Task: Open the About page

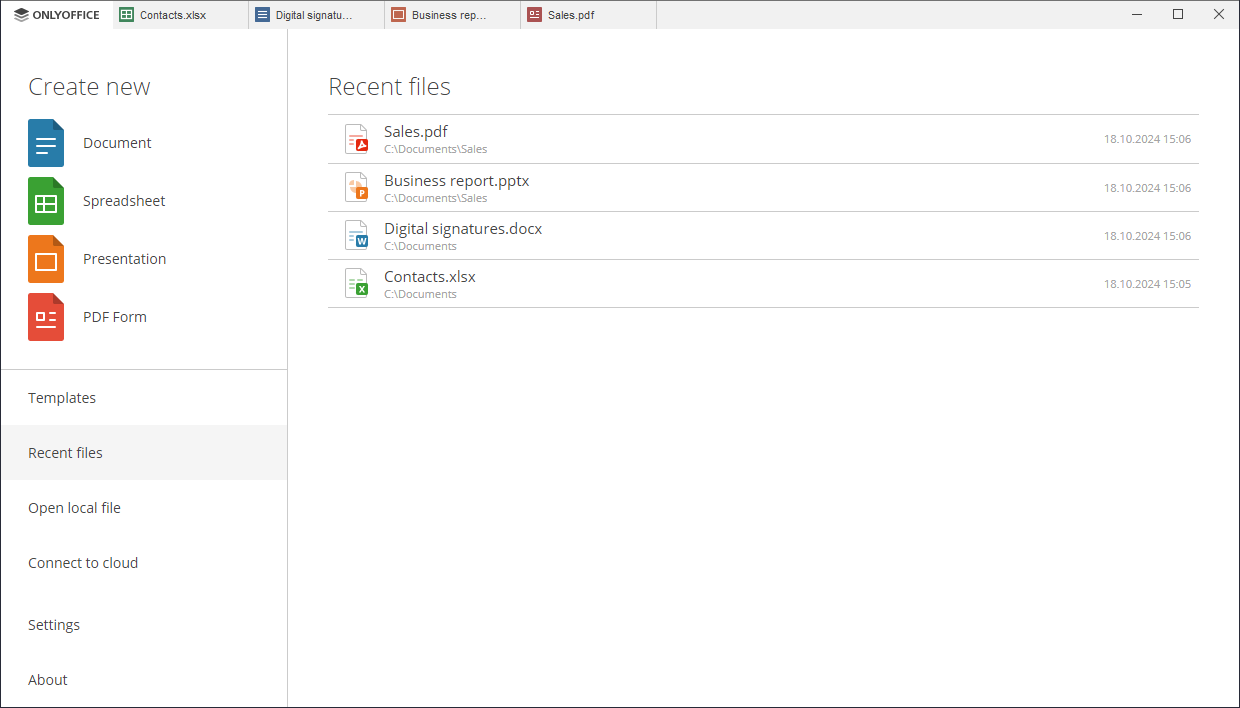Action: pos(48,680)
